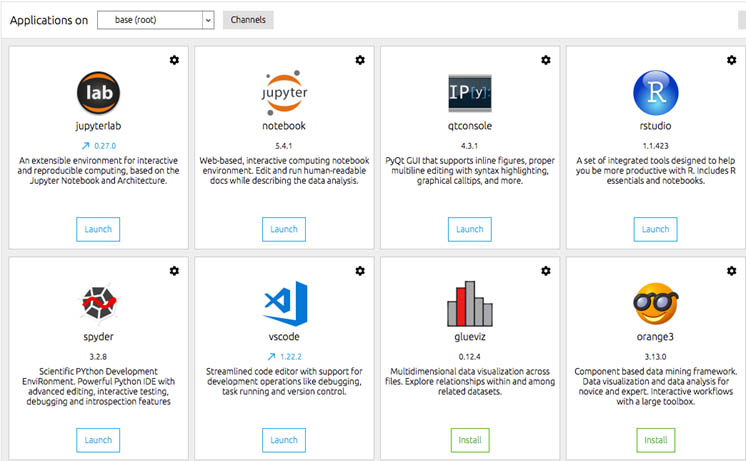Click spyder version 3.2.8 text
This screenshot has width=746, height=461.
[98, 356]
